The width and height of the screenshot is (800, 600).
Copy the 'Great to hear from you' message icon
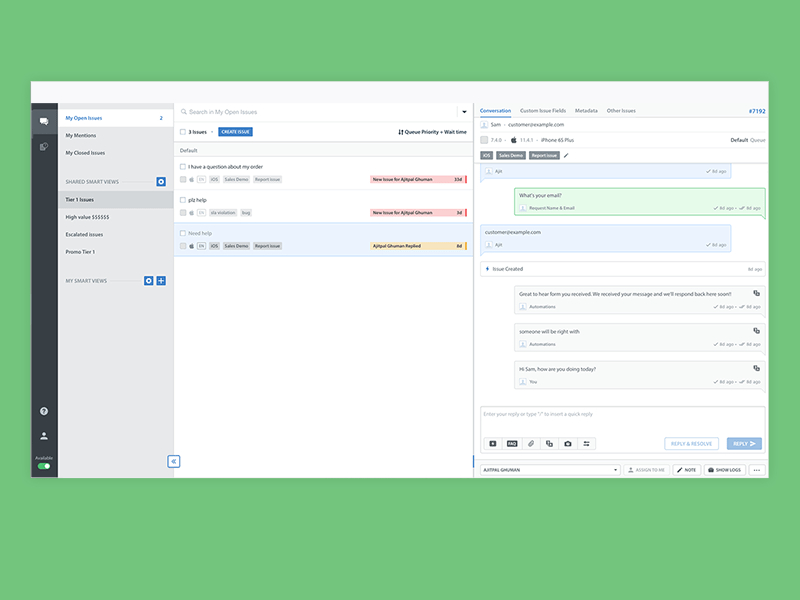click(x=757, y=293)
